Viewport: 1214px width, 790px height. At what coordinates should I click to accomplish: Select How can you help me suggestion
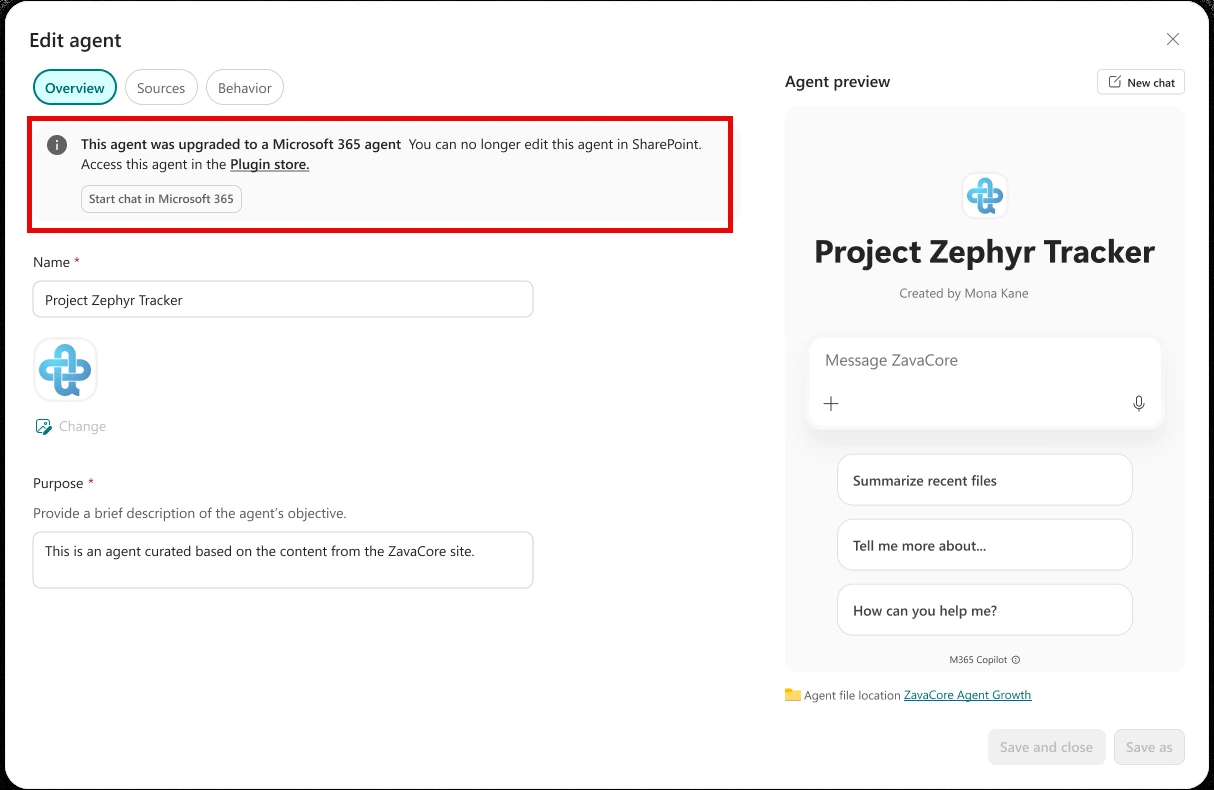985,610
